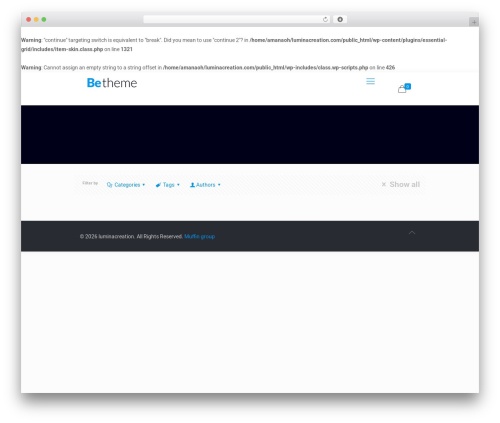Viewport: 500px width, 423px height.
Task: Click the red close window button
Action: pos(29,19)
